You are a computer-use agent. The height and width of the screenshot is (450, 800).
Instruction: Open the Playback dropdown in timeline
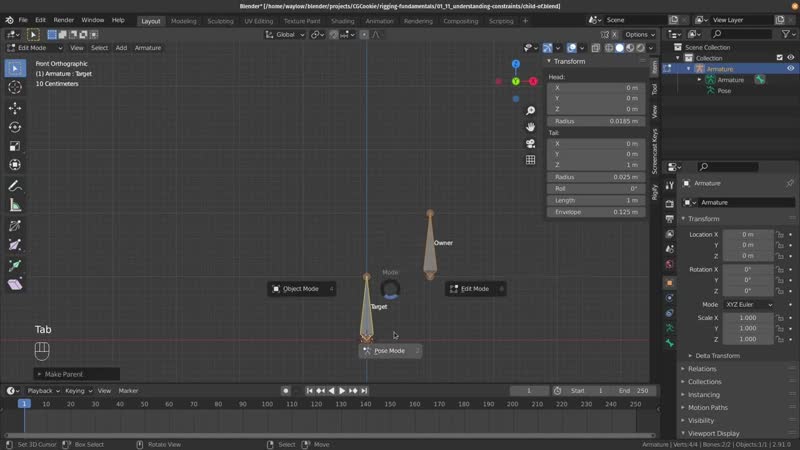click(x=43, y=391)
